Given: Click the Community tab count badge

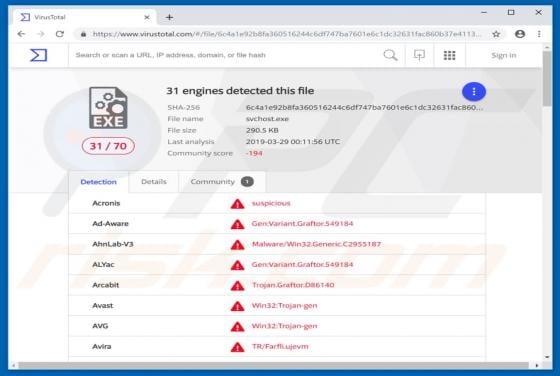Looking at the screenshot, I should (247, 182).
